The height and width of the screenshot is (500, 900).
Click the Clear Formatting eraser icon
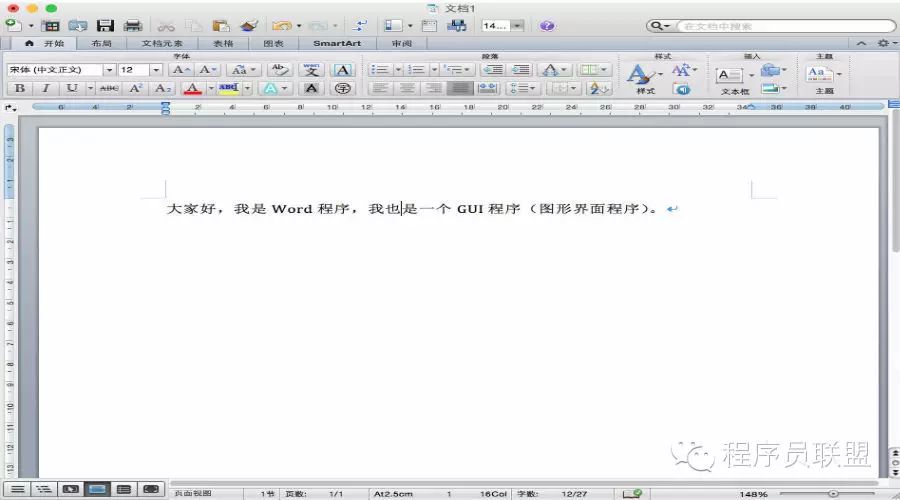(280, 70)
